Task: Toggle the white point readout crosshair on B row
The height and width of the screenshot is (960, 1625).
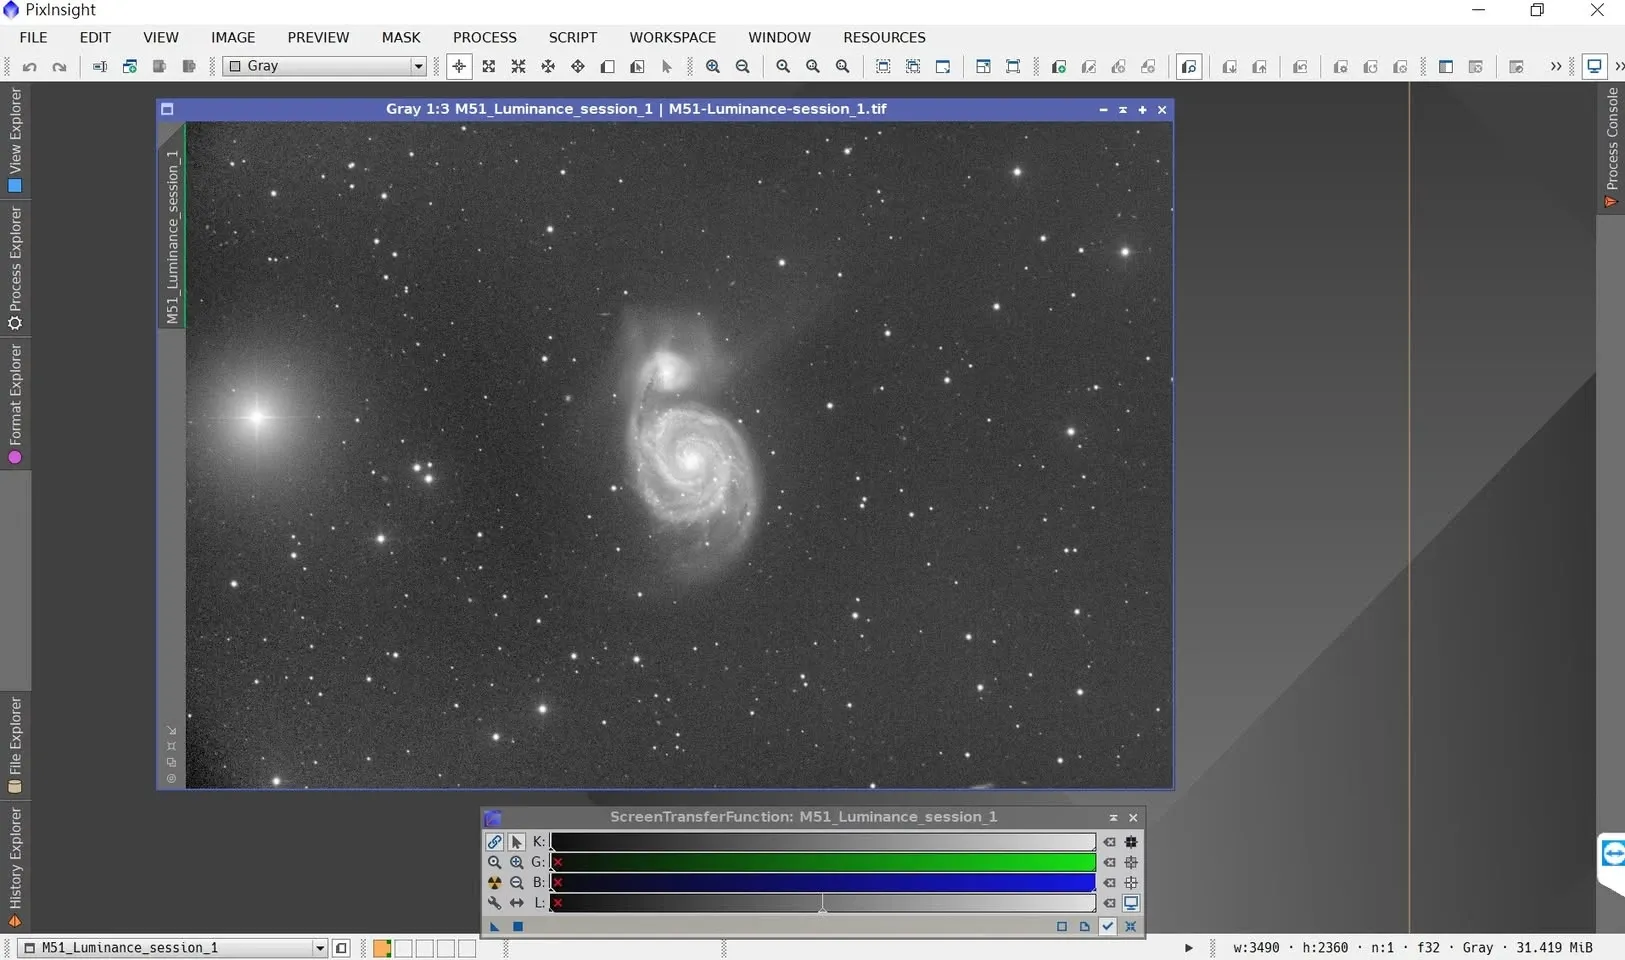Action: (1131, 883)
